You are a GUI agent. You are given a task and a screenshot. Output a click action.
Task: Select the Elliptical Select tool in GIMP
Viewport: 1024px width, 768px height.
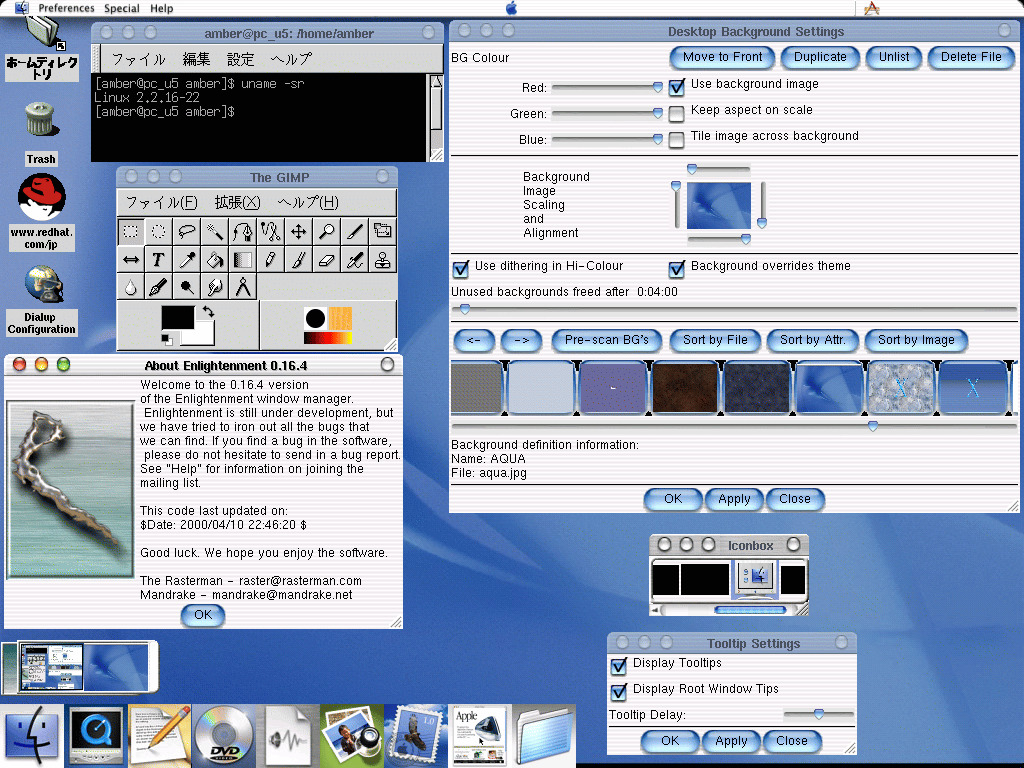tap(159, 231)
